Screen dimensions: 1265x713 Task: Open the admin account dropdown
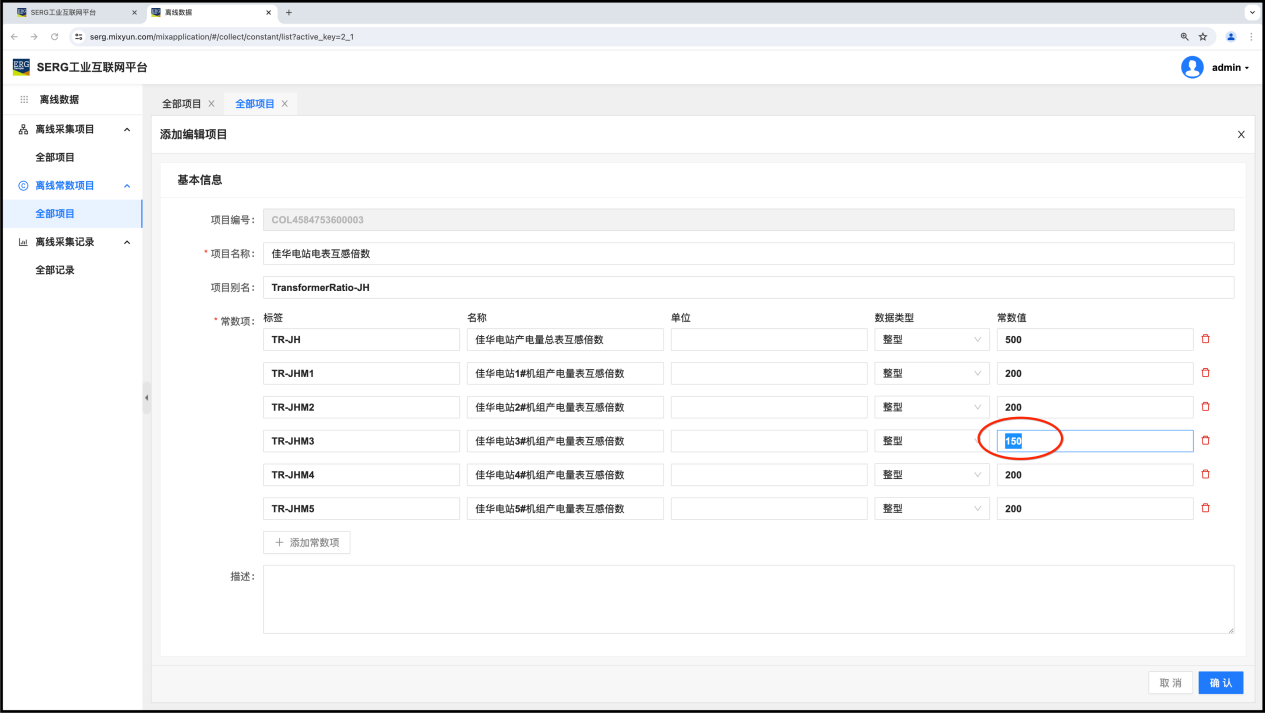1230,68
